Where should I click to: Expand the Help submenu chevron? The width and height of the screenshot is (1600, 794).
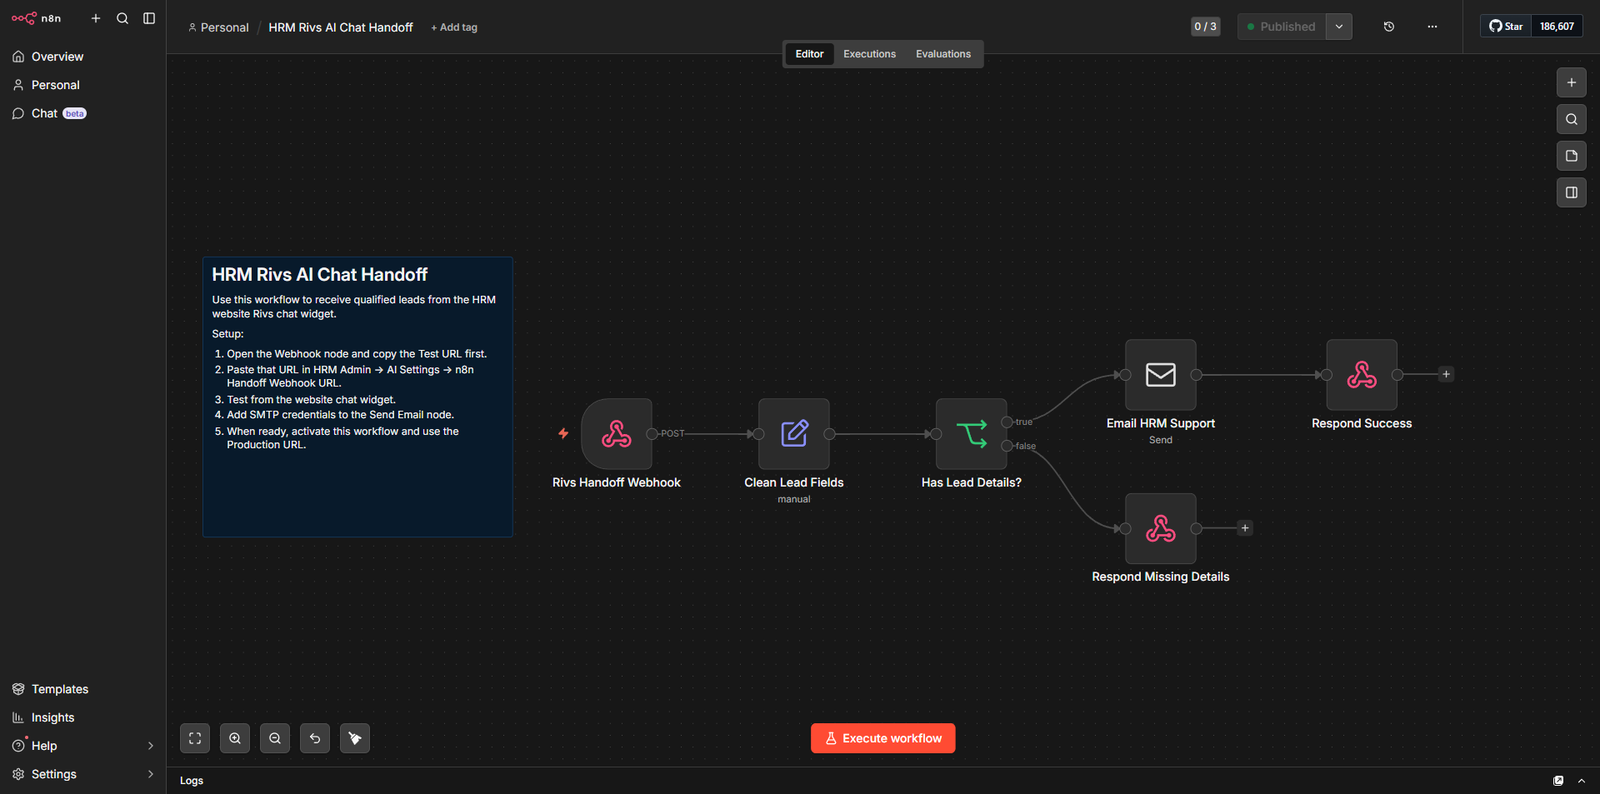click(151, 746)
